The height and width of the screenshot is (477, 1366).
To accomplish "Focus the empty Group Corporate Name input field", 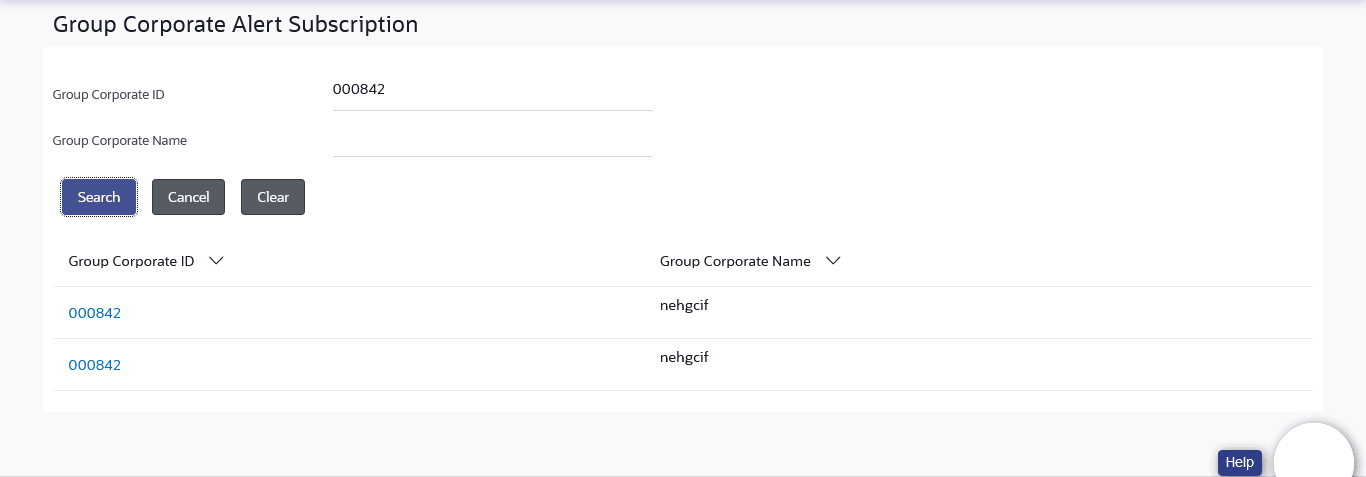I will click(x=492, y=138).
